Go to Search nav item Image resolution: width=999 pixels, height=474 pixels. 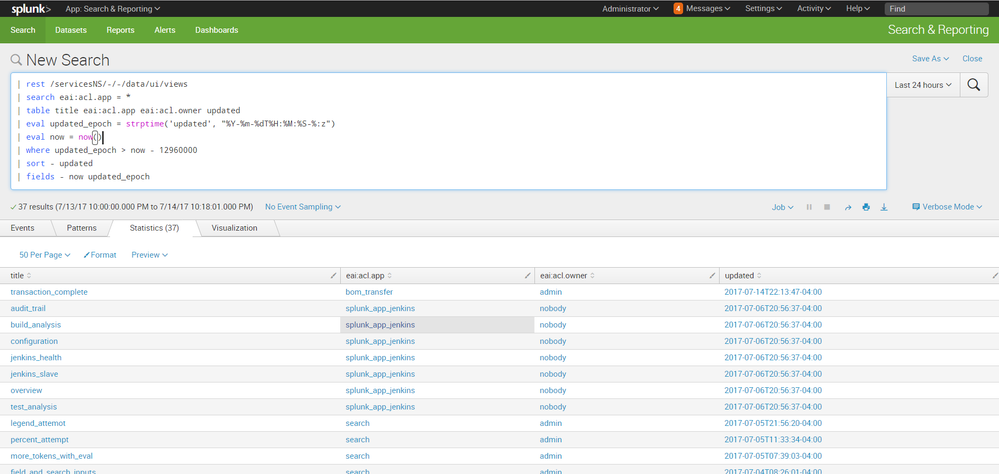23,30
